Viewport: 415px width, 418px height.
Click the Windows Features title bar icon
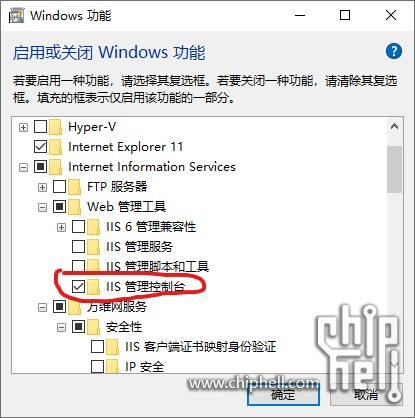coord(16,15)
